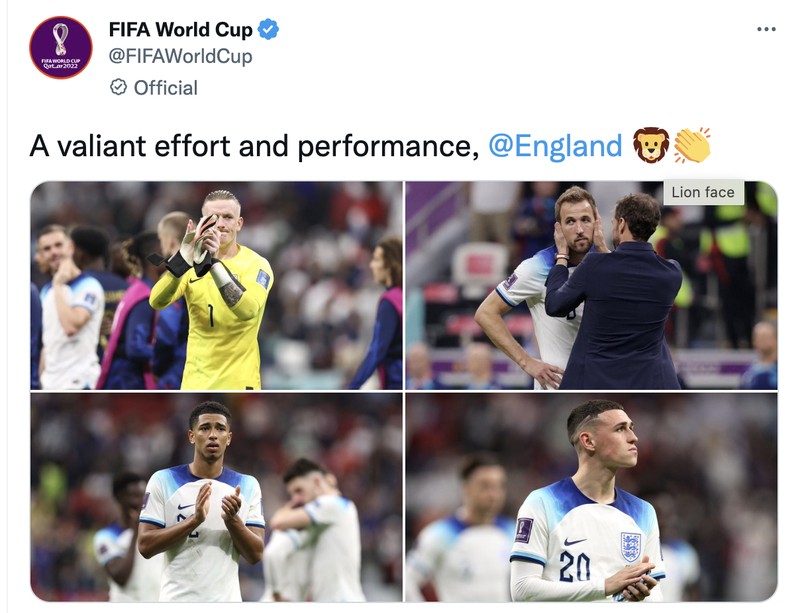Click the FIFA World Cup display name

(x=180, y=30)
